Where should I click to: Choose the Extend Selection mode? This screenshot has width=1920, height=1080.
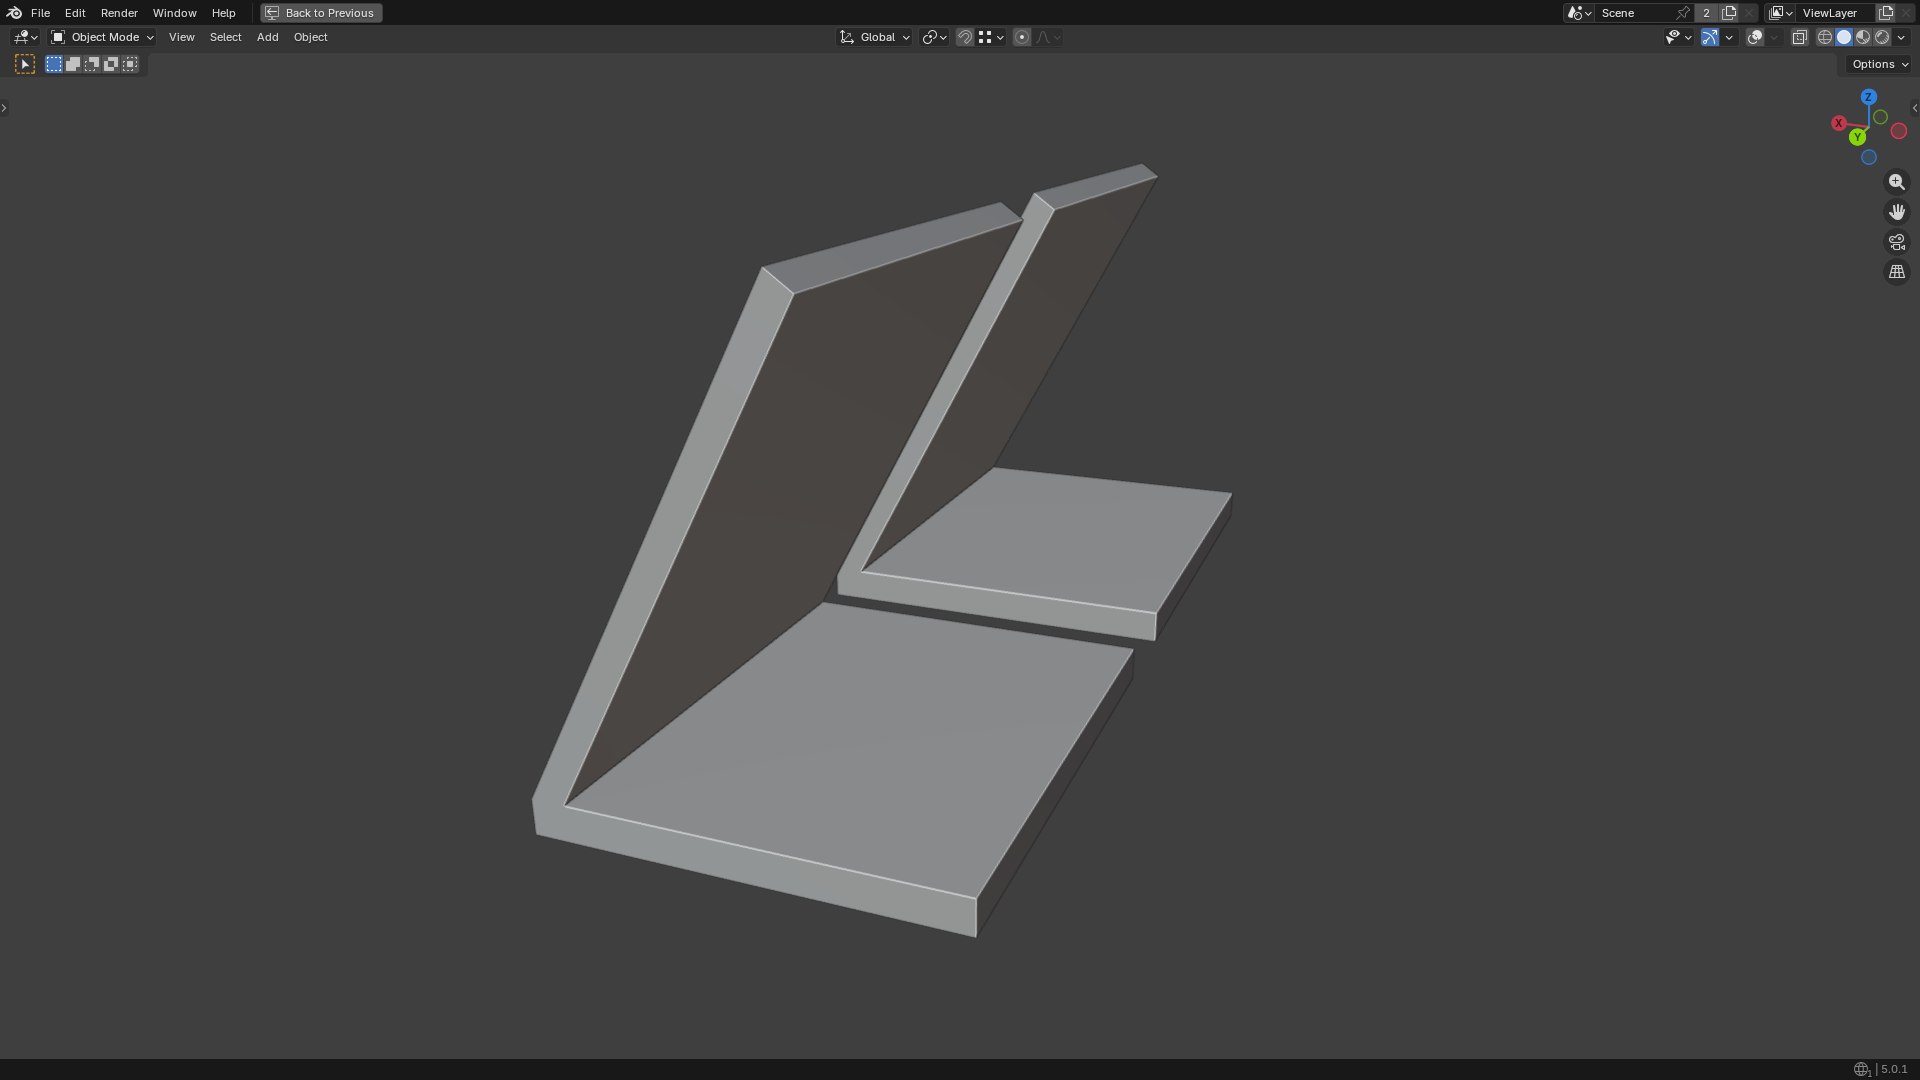[x=73, y=64]
